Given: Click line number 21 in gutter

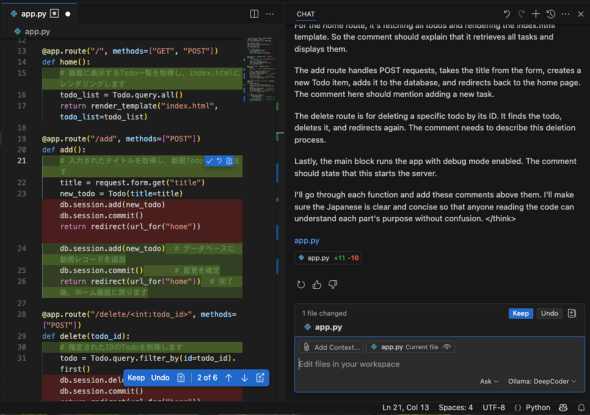Looking at the screenshot, I should coord(22,161).
